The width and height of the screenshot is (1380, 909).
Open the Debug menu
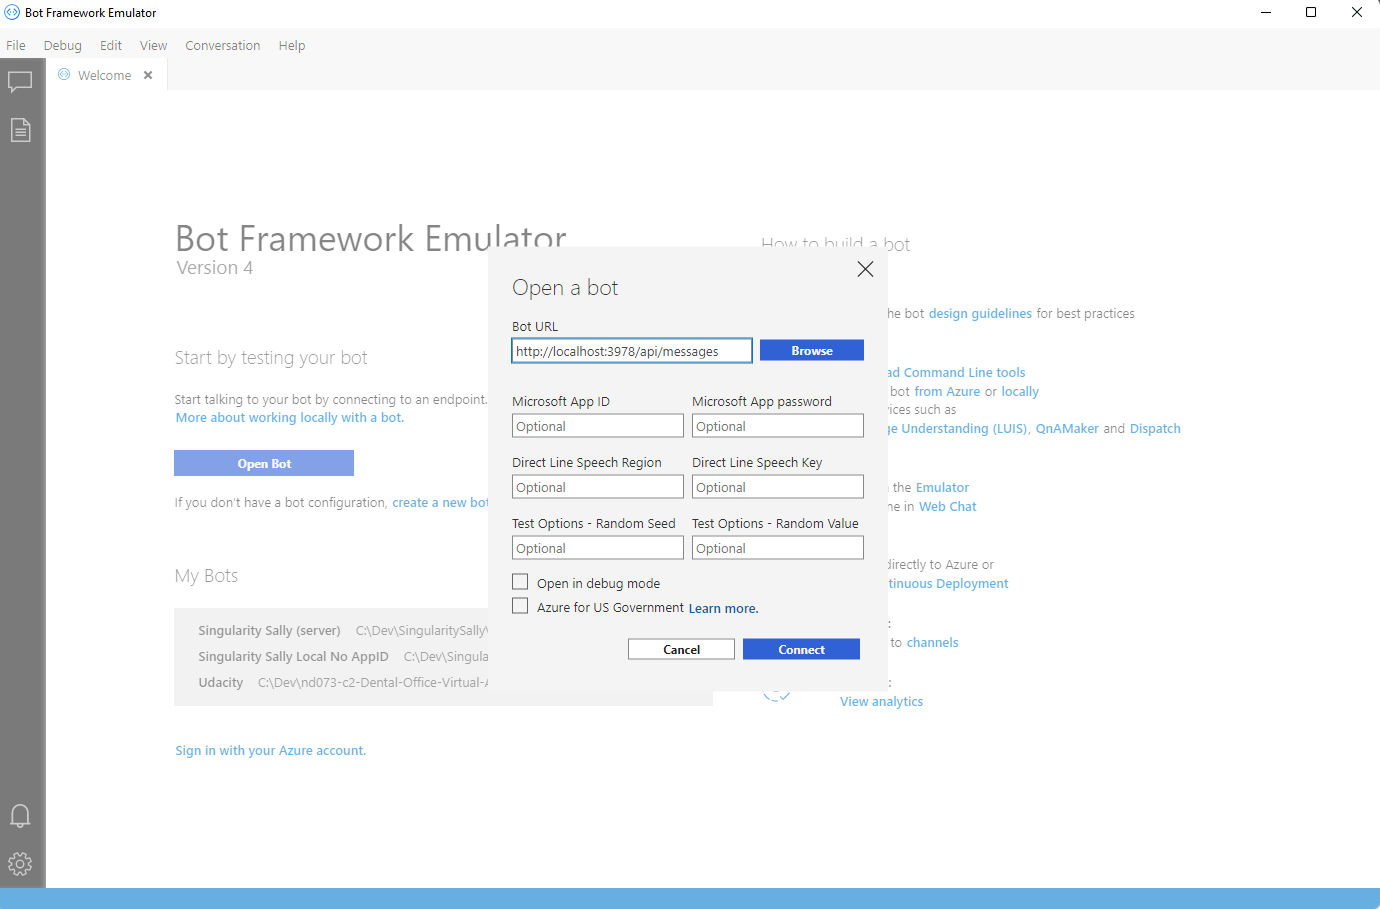tap(63, 45)
